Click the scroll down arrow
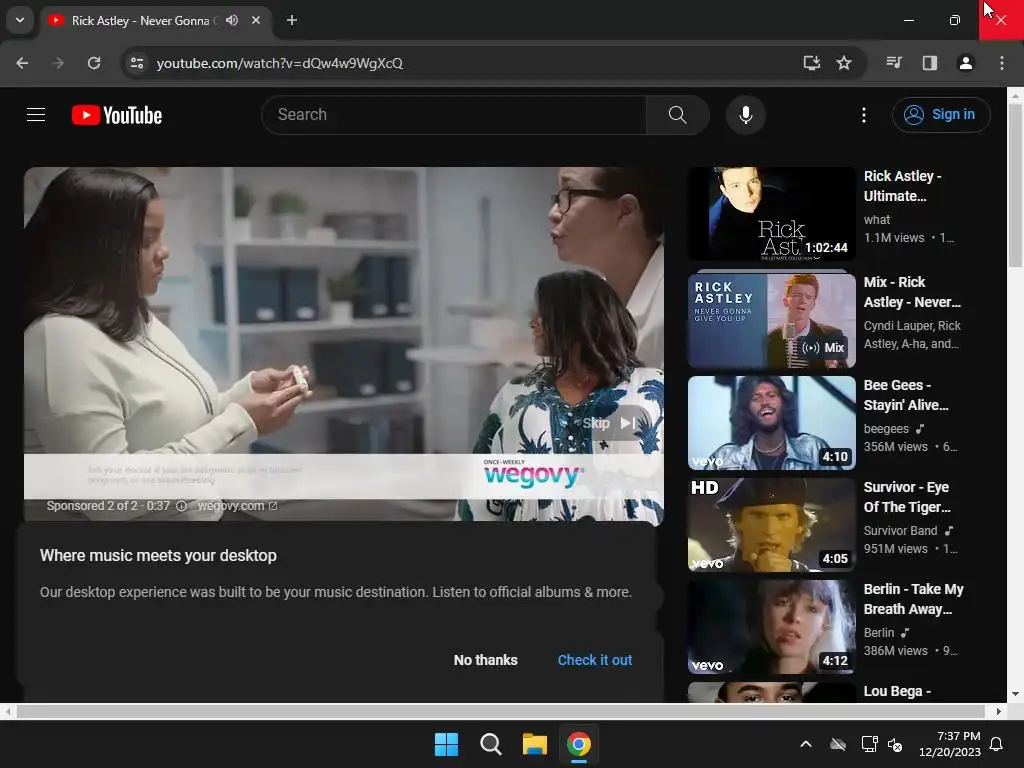This screenshot has height=768, width=1024. [x=1015, y=694]
